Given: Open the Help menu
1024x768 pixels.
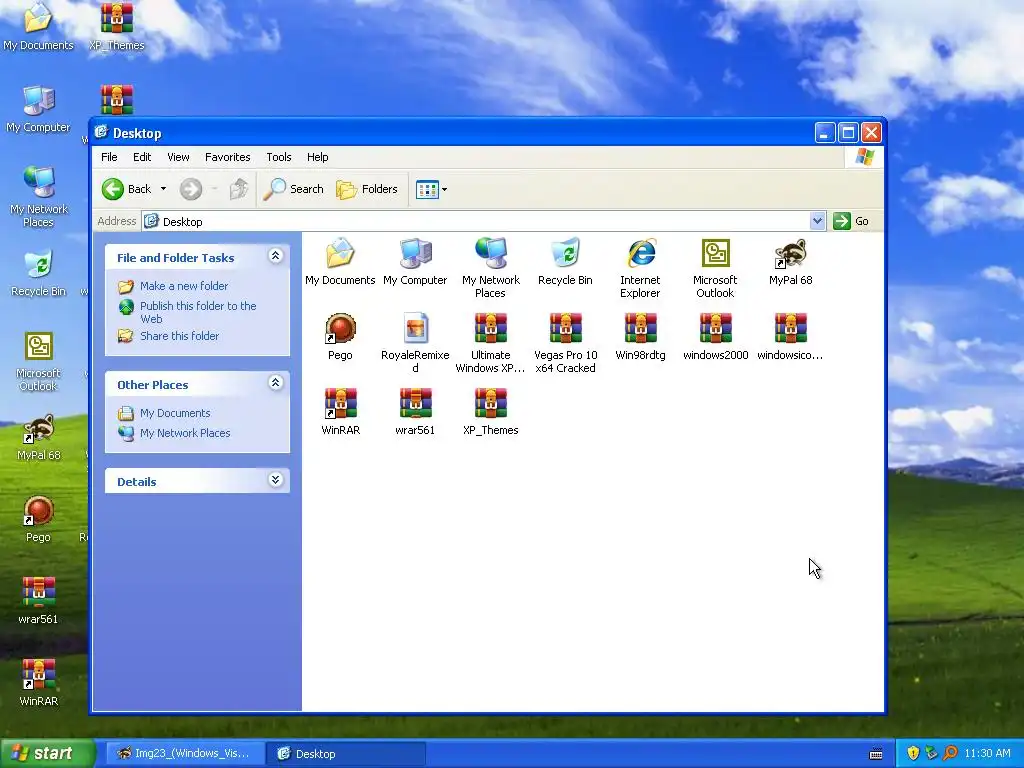Looking at the screenshot, I should coord(317,157).
